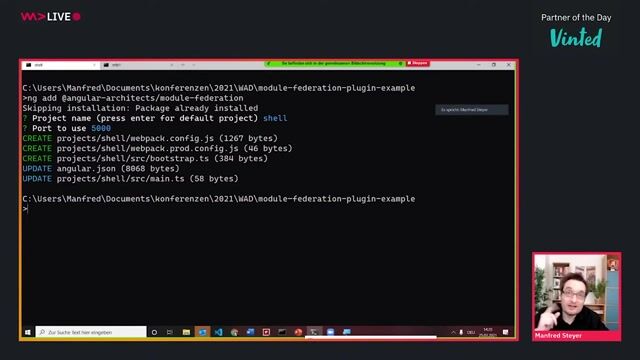Click 'shell' project name answer
This screenshot has width=640, height=360.
coord(275,118)
